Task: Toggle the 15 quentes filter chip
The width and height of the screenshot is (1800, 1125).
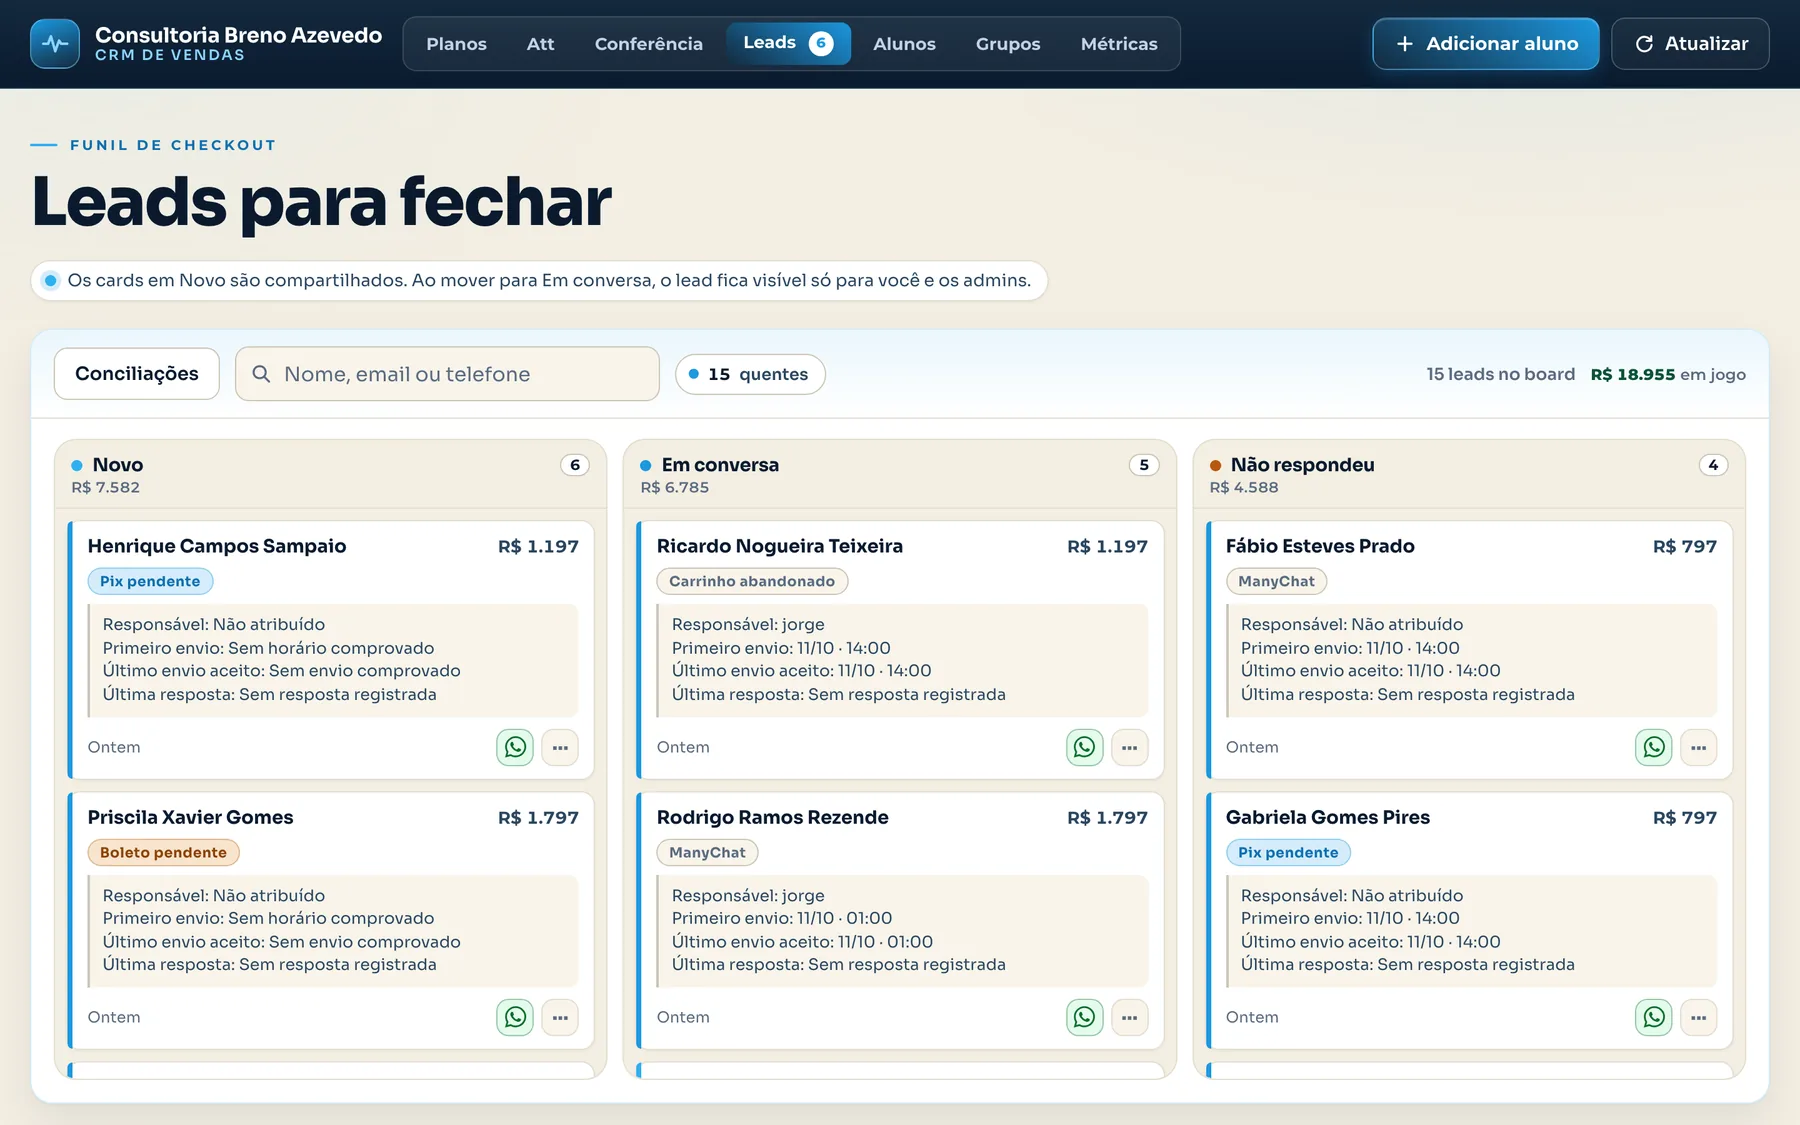Action: pos(750,374)
